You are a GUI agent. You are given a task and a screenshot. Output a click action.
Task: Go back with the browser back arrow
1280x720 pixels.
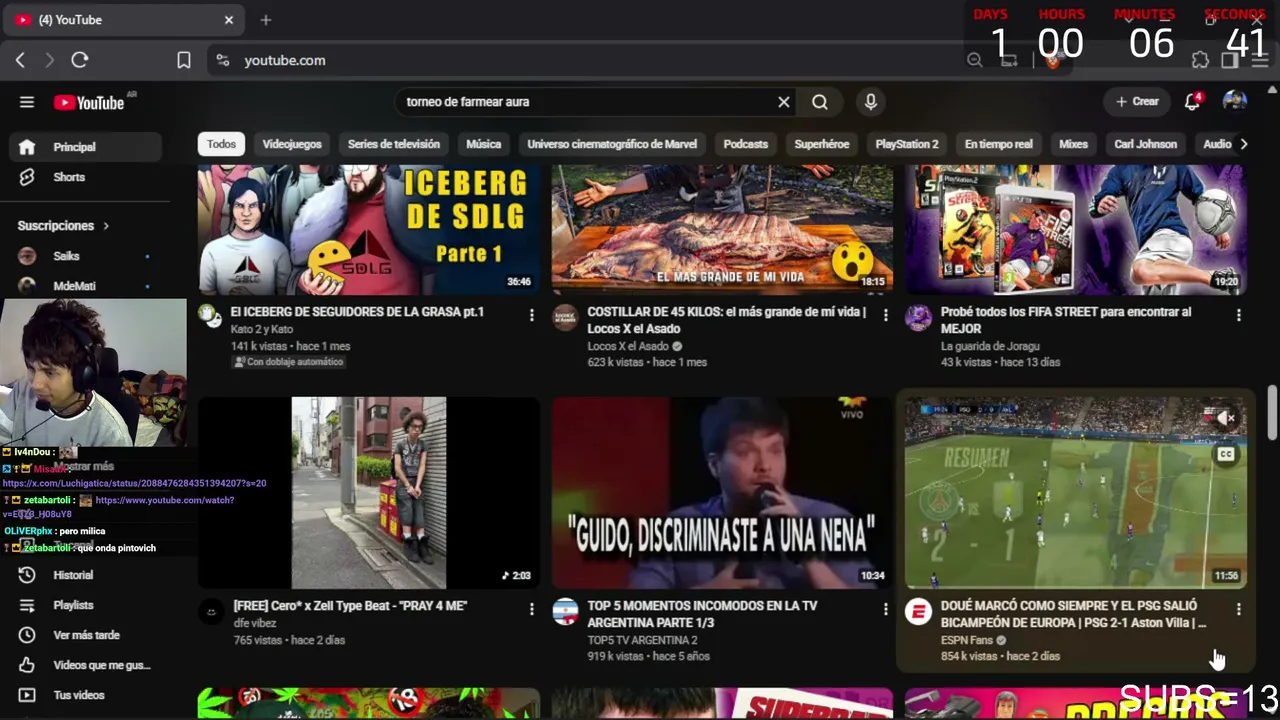(20, 60)
